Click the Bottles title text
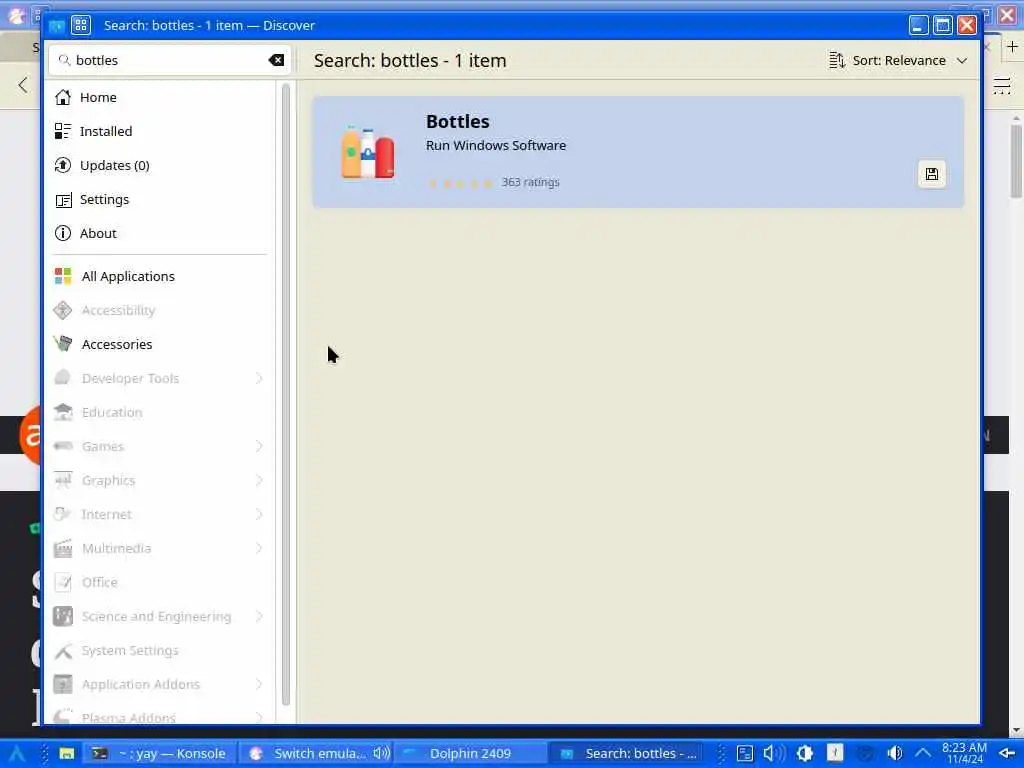This screenshot has height=768, width=1024. [x=457, y=121]
